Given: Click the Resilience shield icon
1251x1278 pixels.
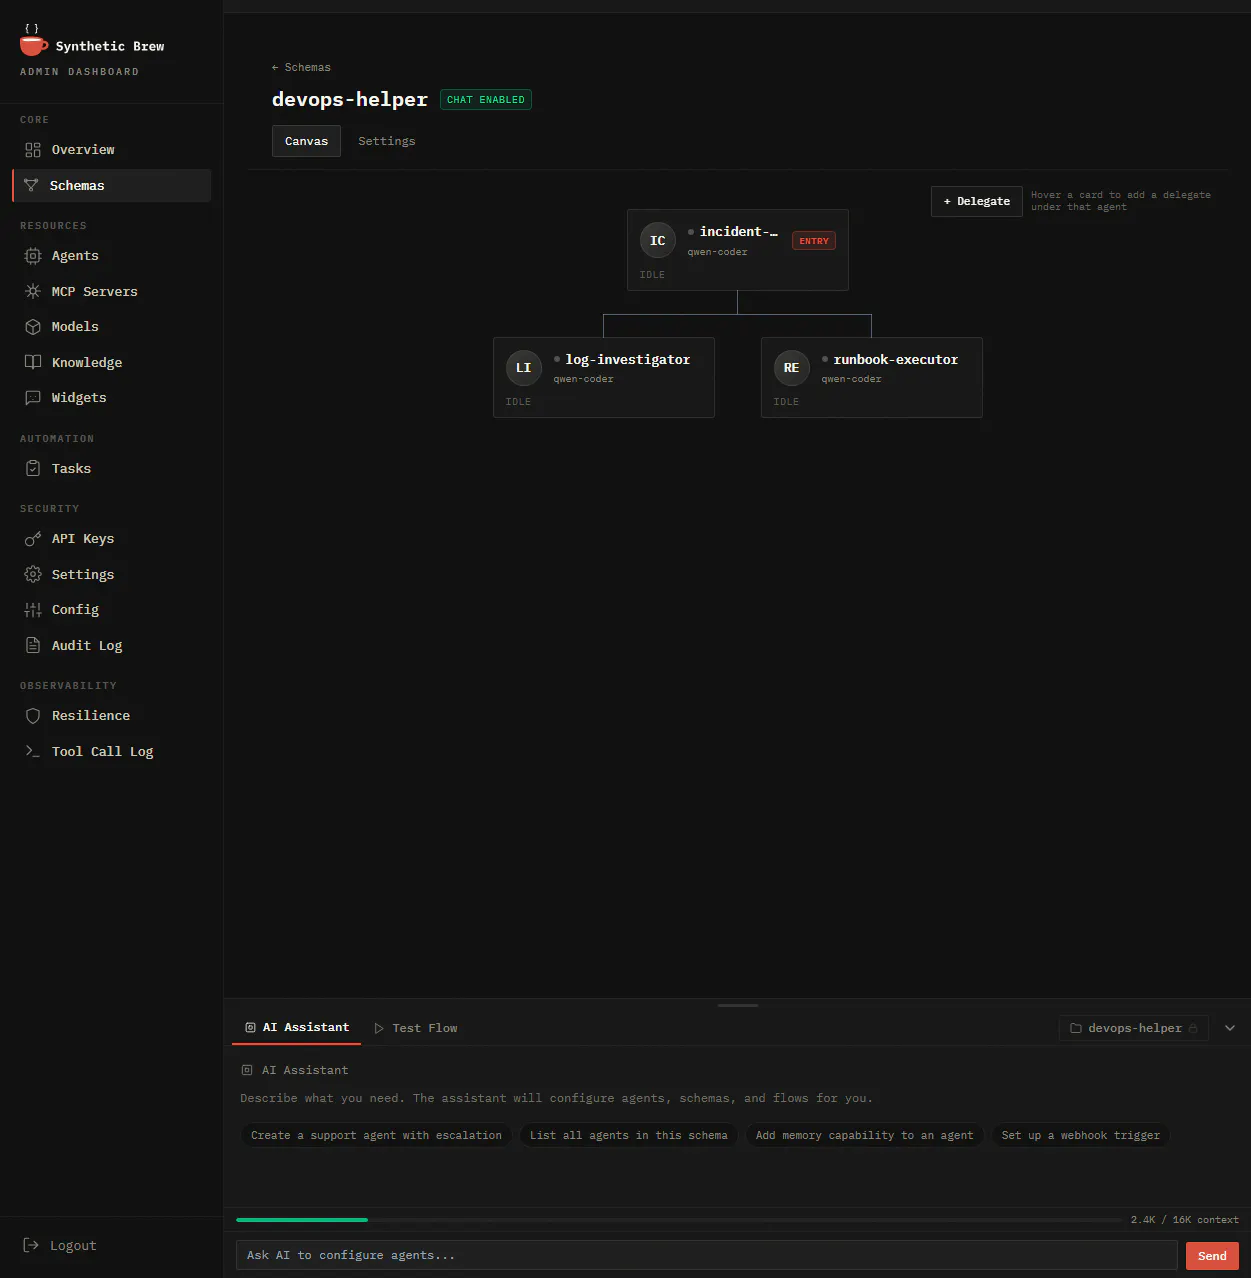Looking at the screenshot, I should coord(33,716).
